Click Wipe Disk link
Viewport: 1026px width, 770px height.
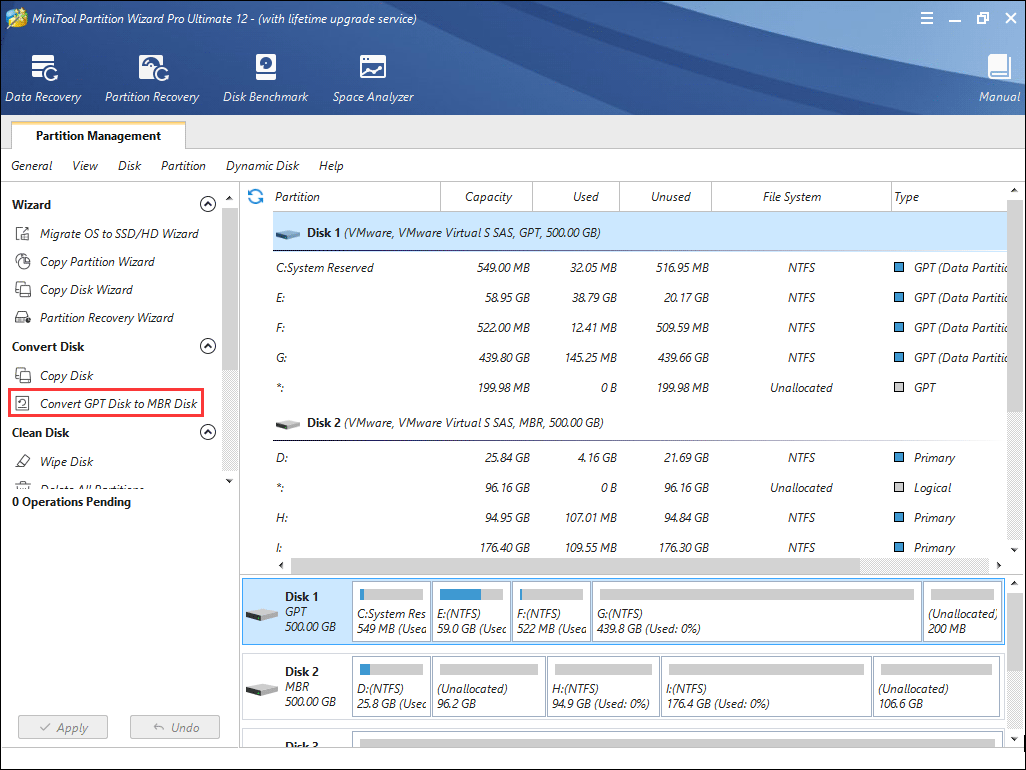pos(67,461)
